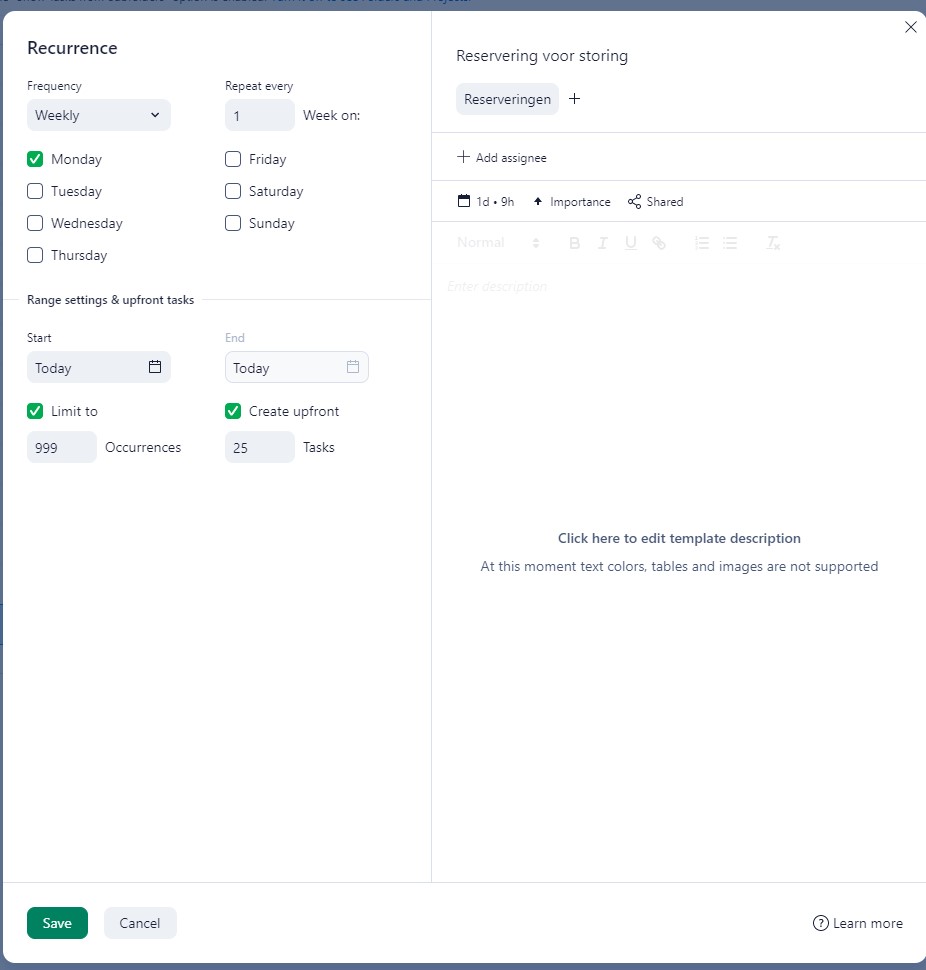
Task: Click here to edit template description
Action: tap(679, 538)
